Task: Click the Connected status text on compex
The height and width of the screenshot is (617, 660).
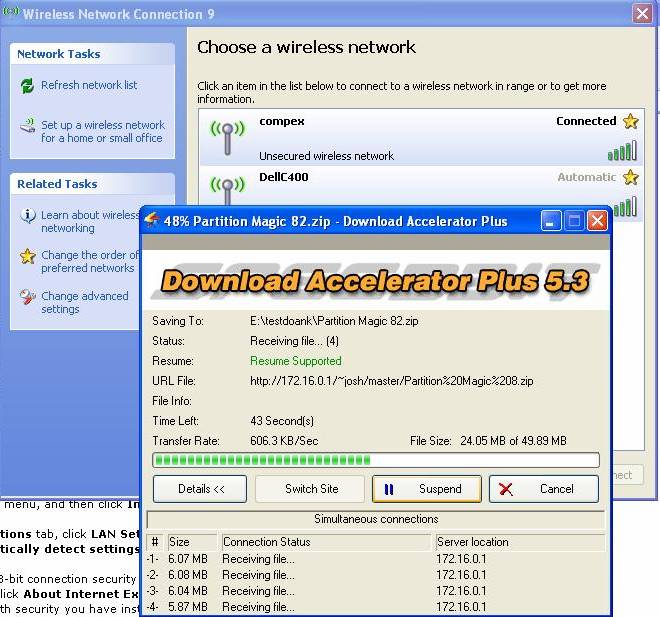Action: (586, 121)
